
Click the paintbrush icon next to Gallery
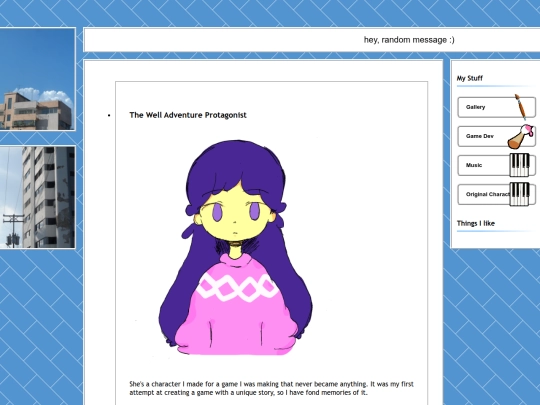click(520, 107)
